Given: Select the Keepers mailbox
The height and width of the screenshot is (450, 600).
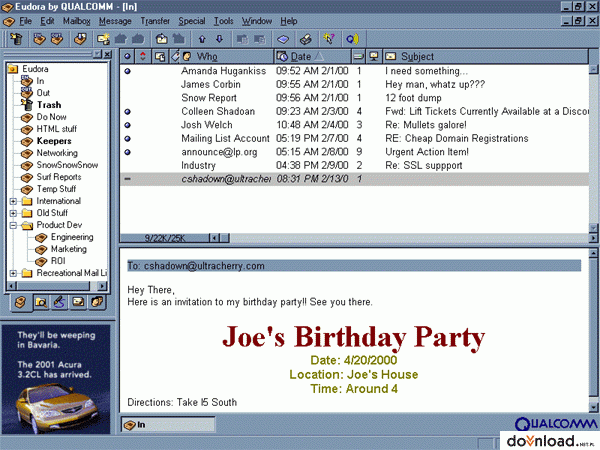Looking at the screenshot, I should click(54, 141).
